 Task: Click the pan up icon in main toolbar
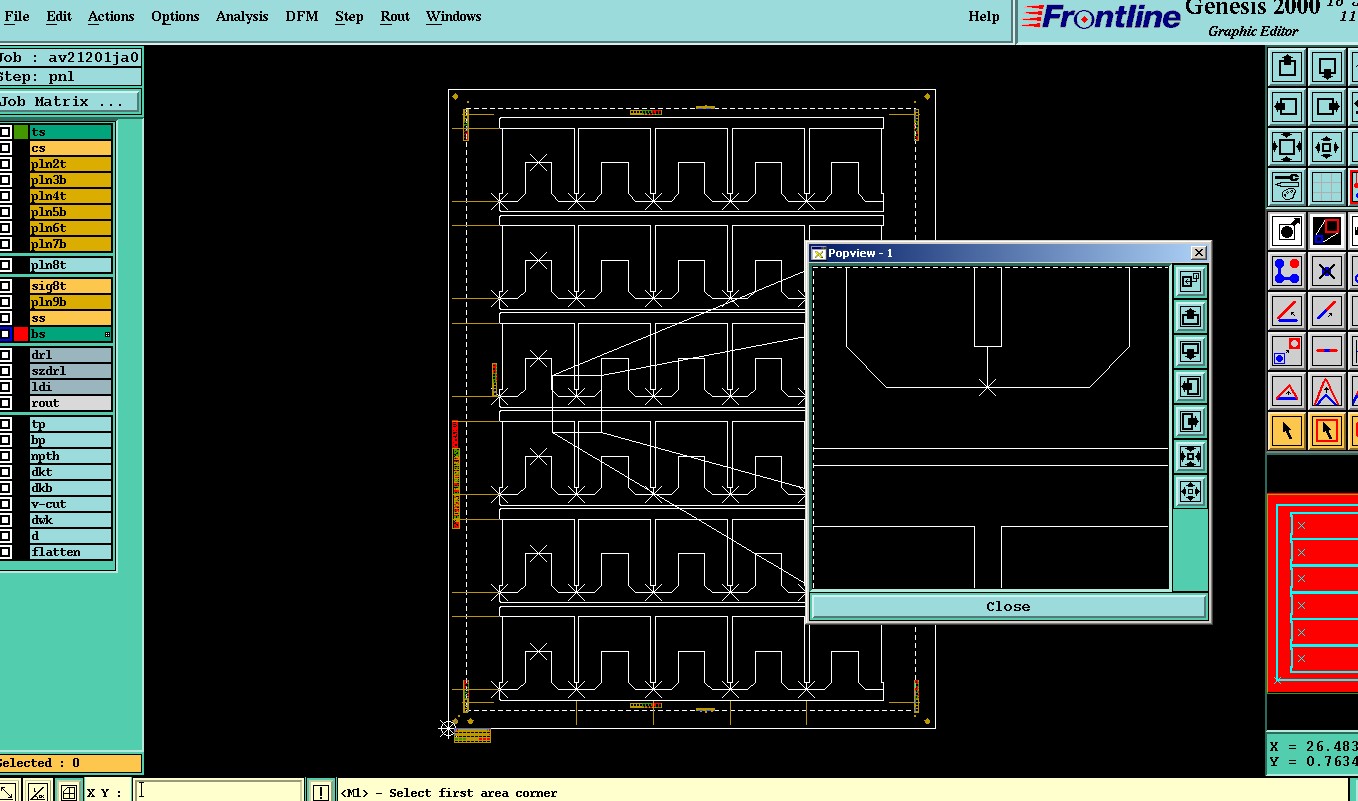point(1287,67)
